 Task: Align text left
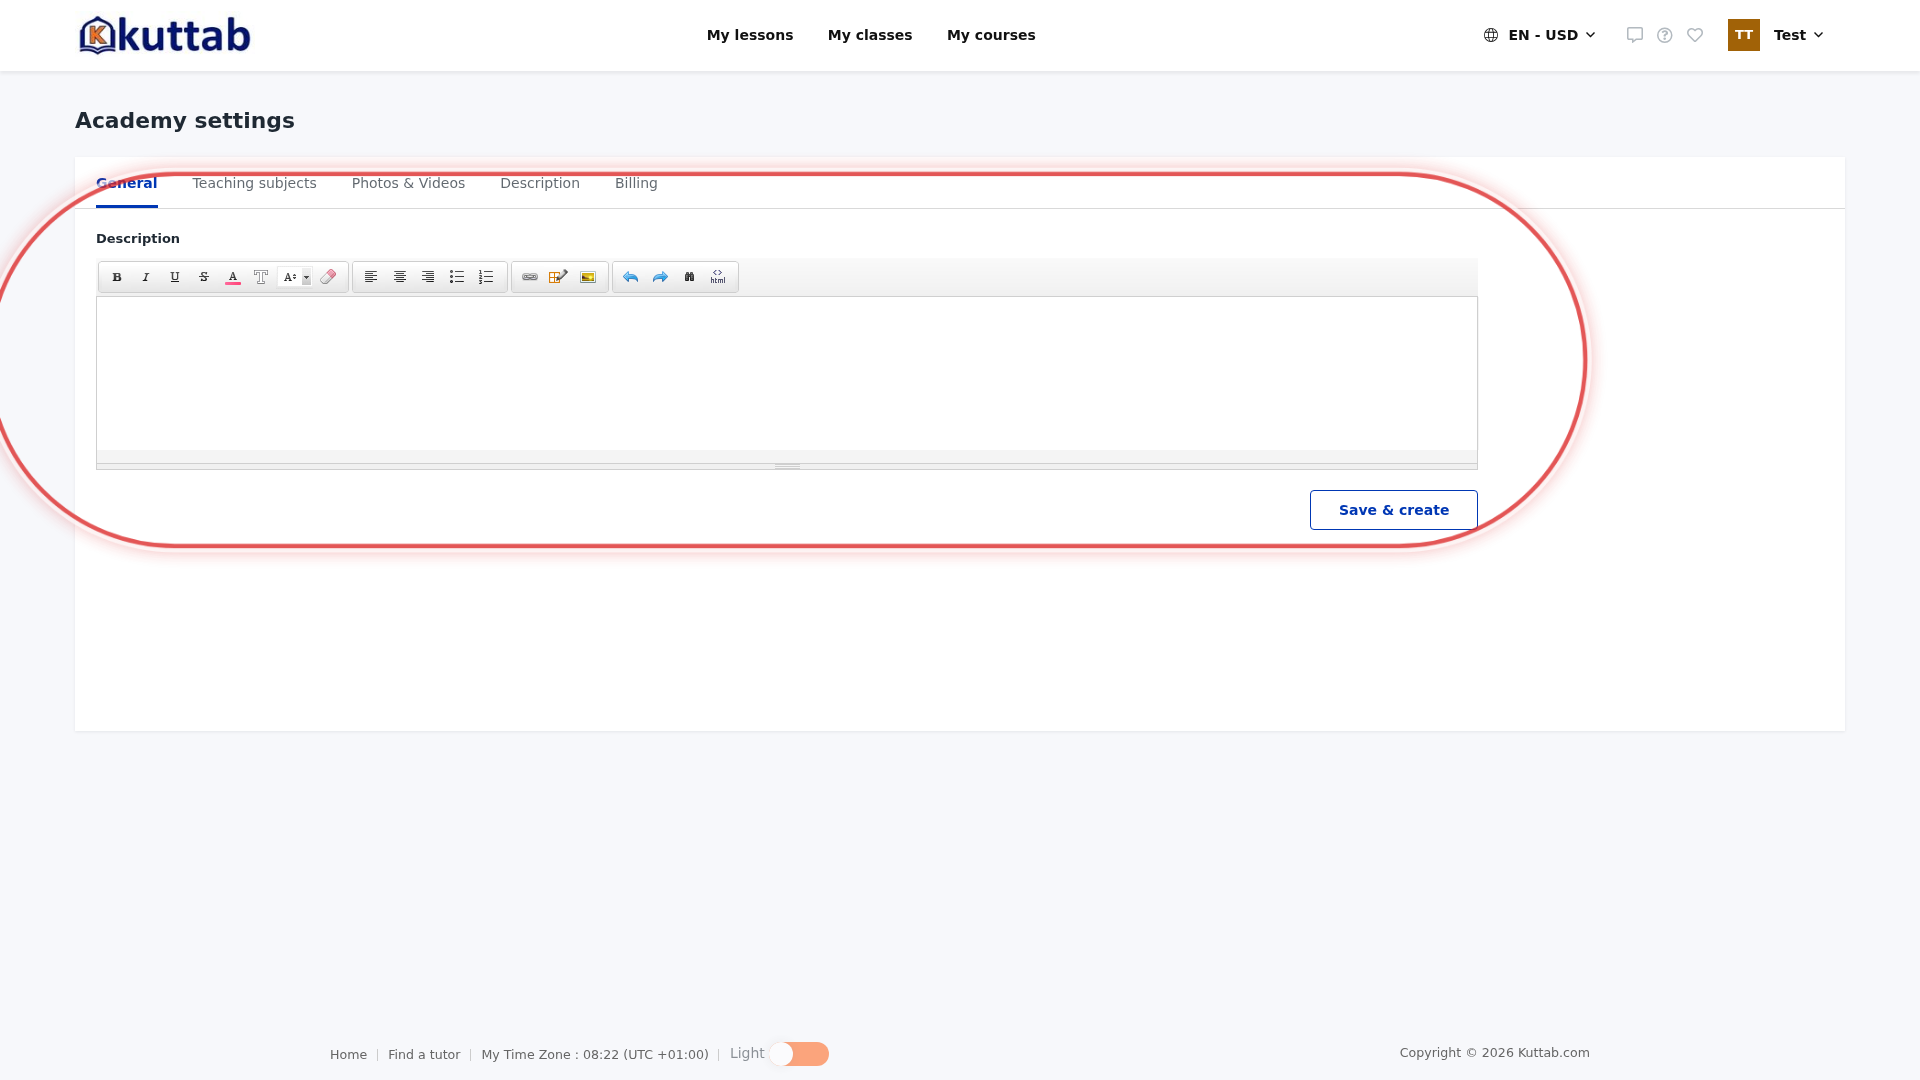(x=371, y=277)
